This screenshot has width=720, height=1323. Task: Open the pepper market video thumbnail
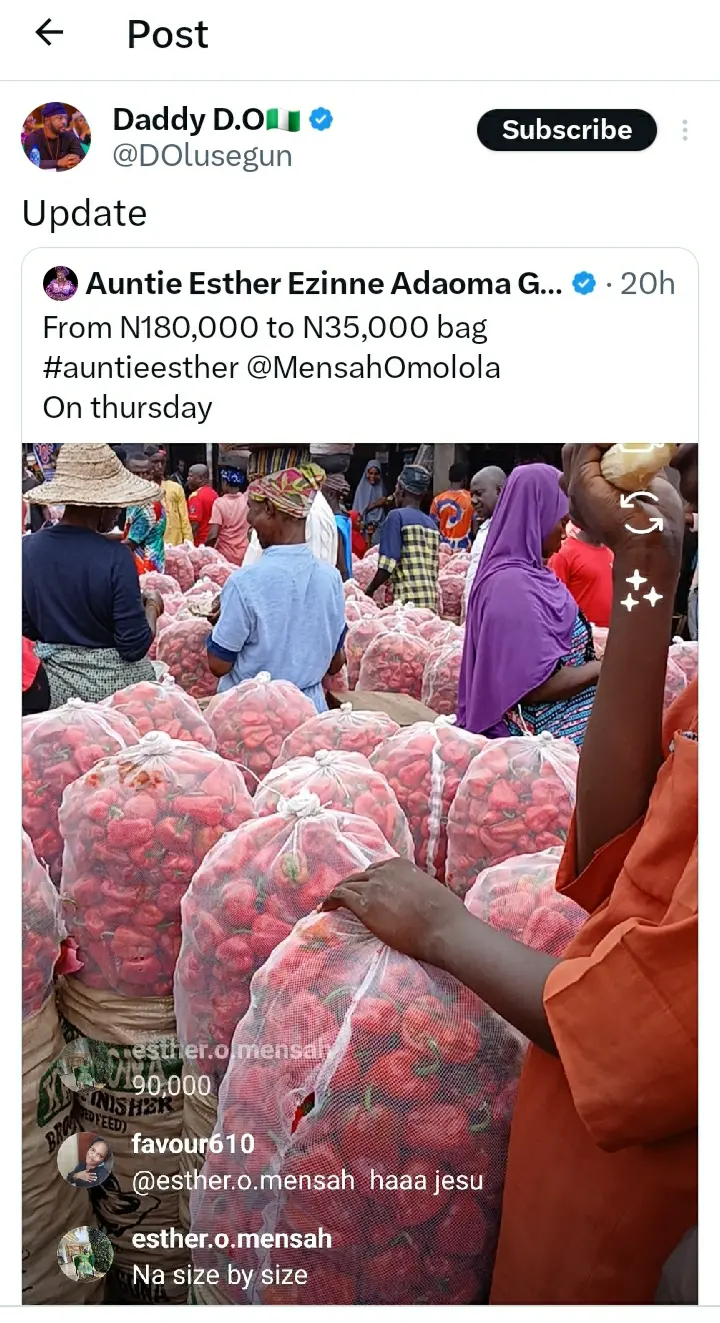coord(360,873)
